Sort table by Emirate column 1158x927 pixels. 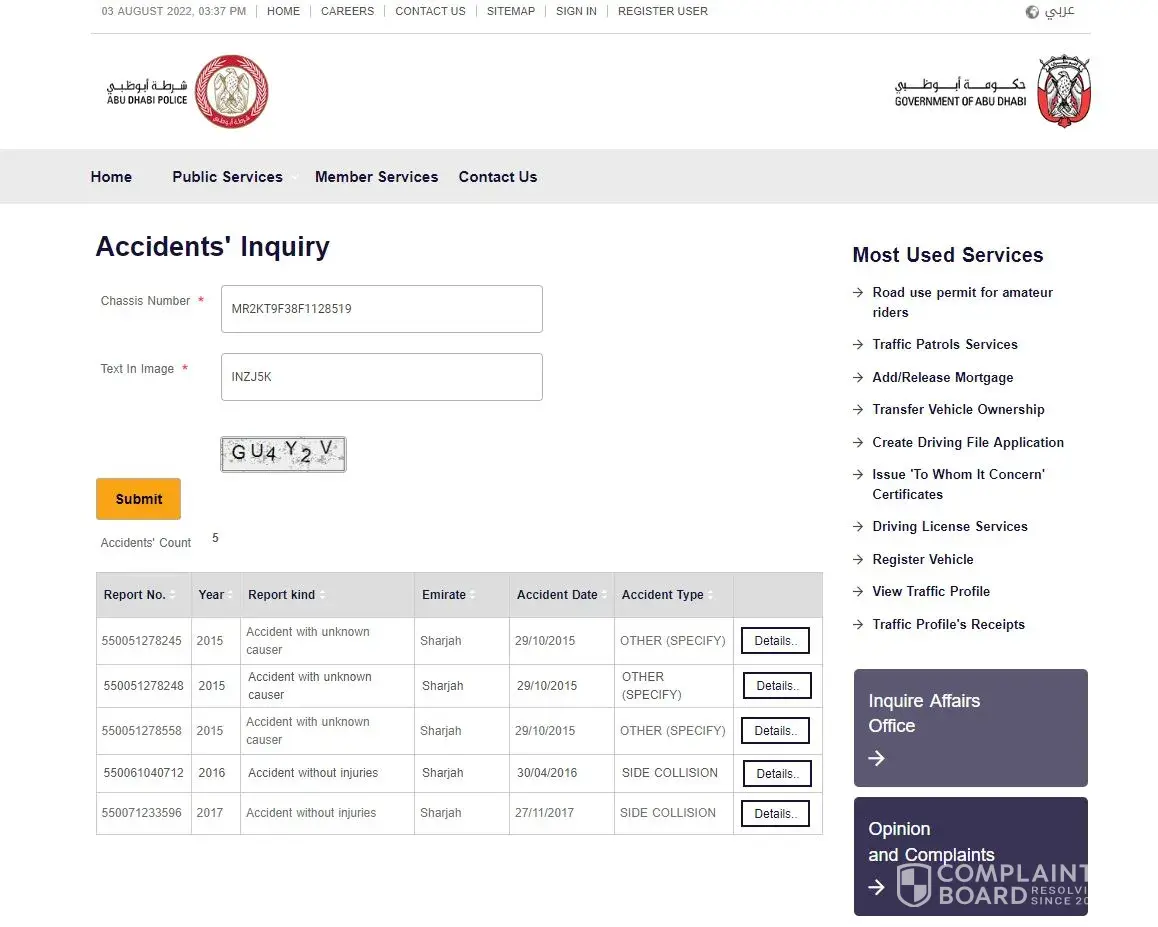(x=472, y=595)
